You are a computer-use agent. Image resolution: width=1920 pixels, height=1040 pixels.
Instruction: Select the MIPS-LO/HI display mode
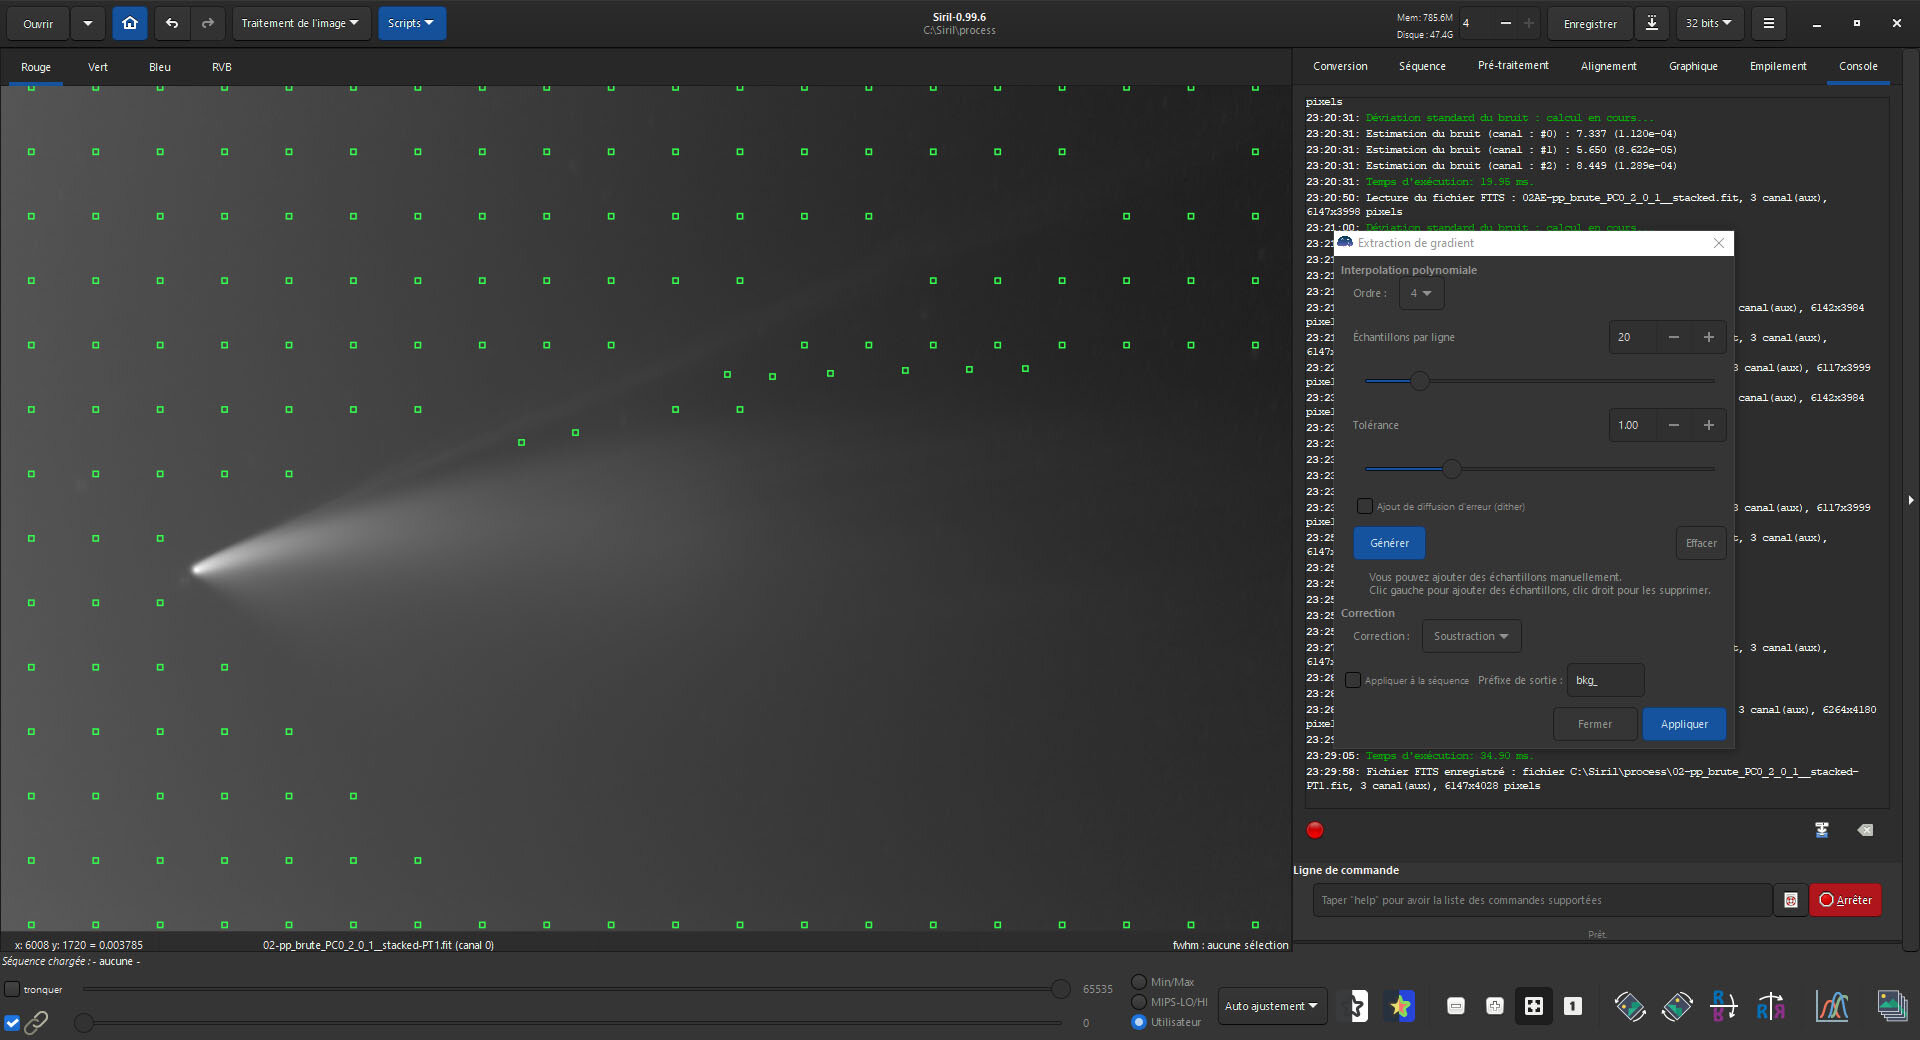click(x=1139, y=1002)
